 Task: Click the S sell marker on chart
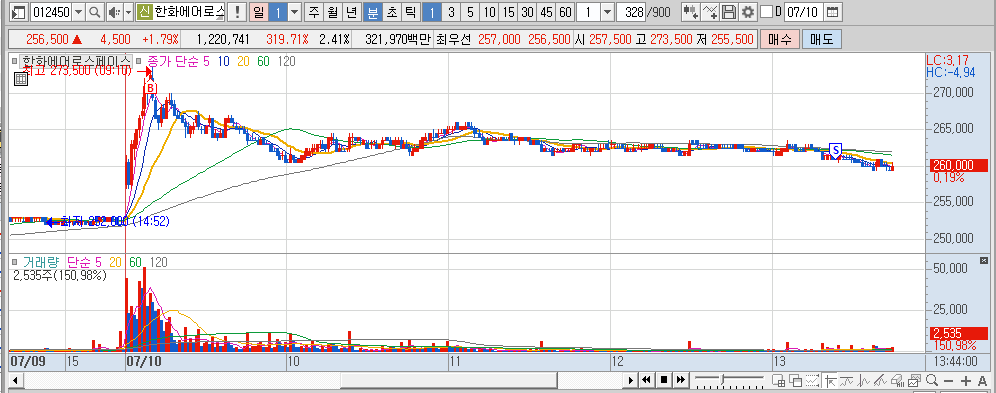pos(837,150)
